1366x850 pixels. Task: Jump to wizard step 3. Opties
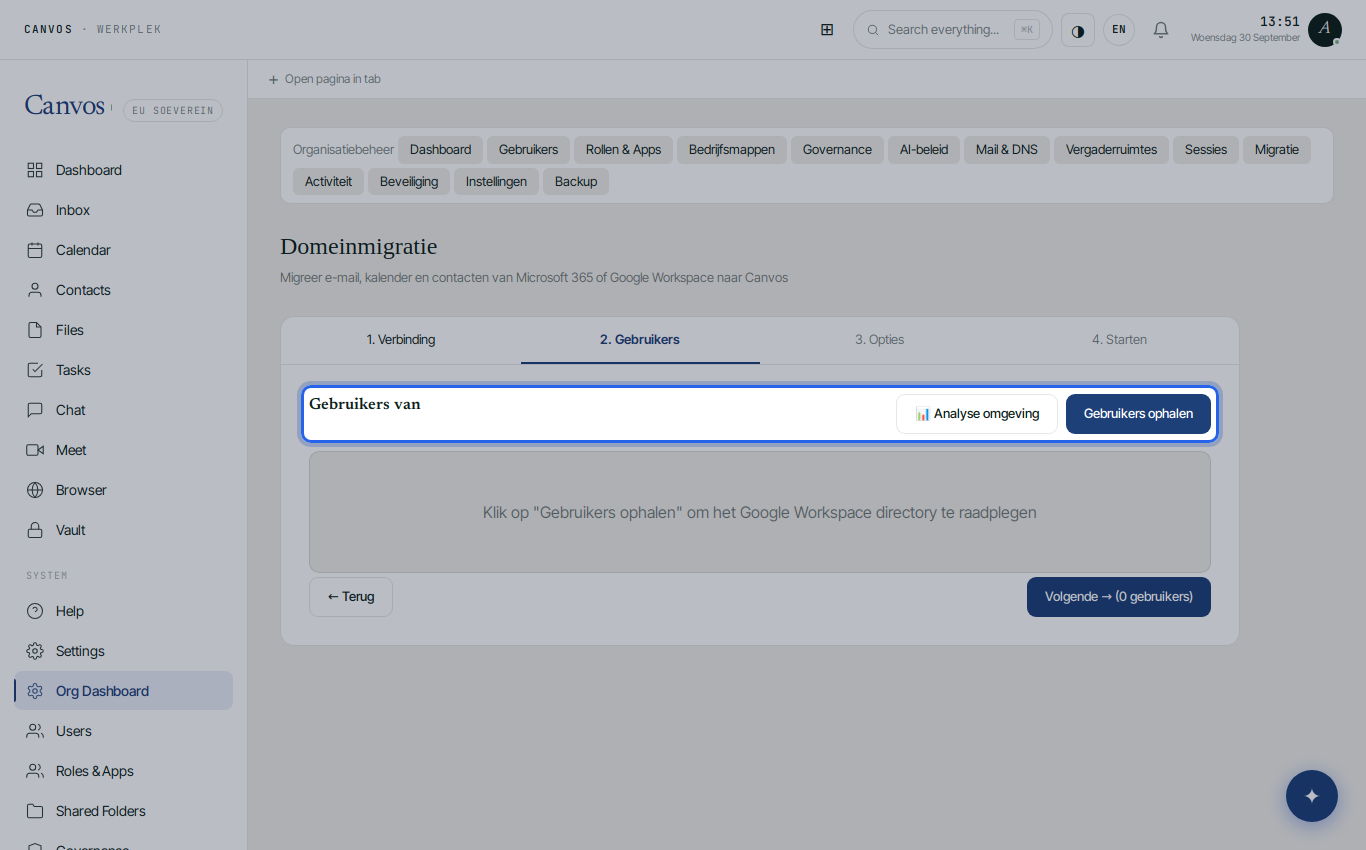point(879,340)
